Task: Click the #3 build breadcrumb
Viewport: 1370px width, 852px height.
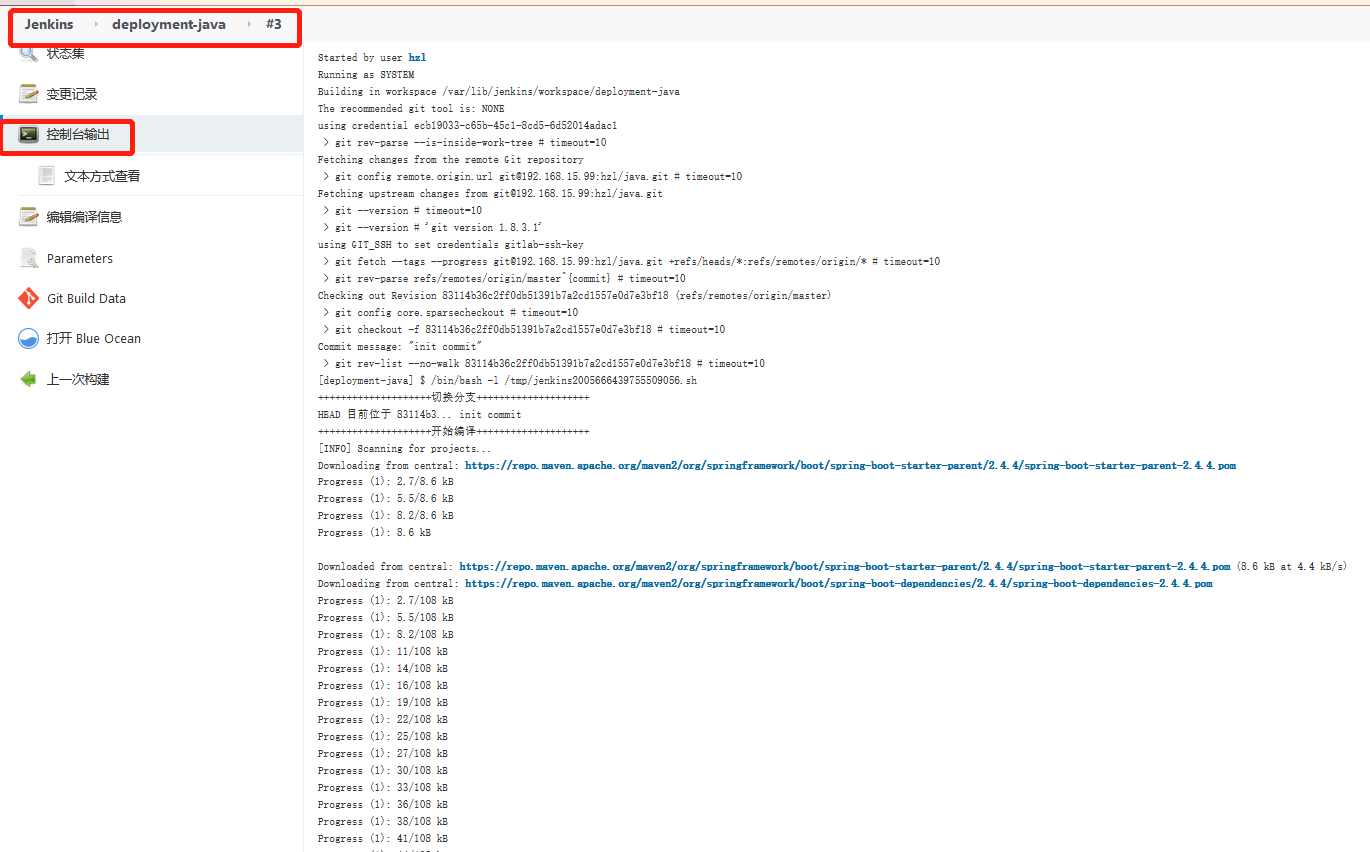Action: 274,24
